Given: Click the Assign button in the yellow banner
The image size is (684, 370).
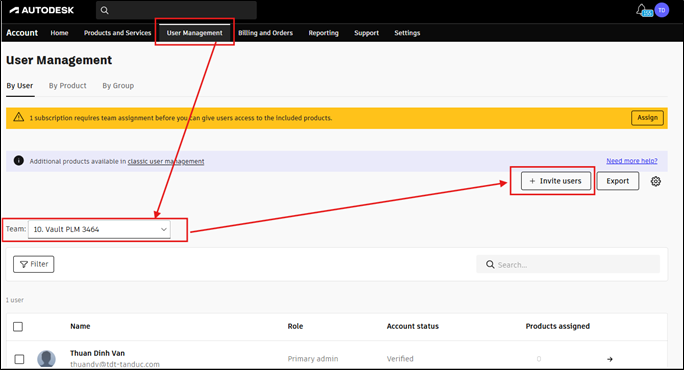Looking at the screenshot, I should pos(647,118).
